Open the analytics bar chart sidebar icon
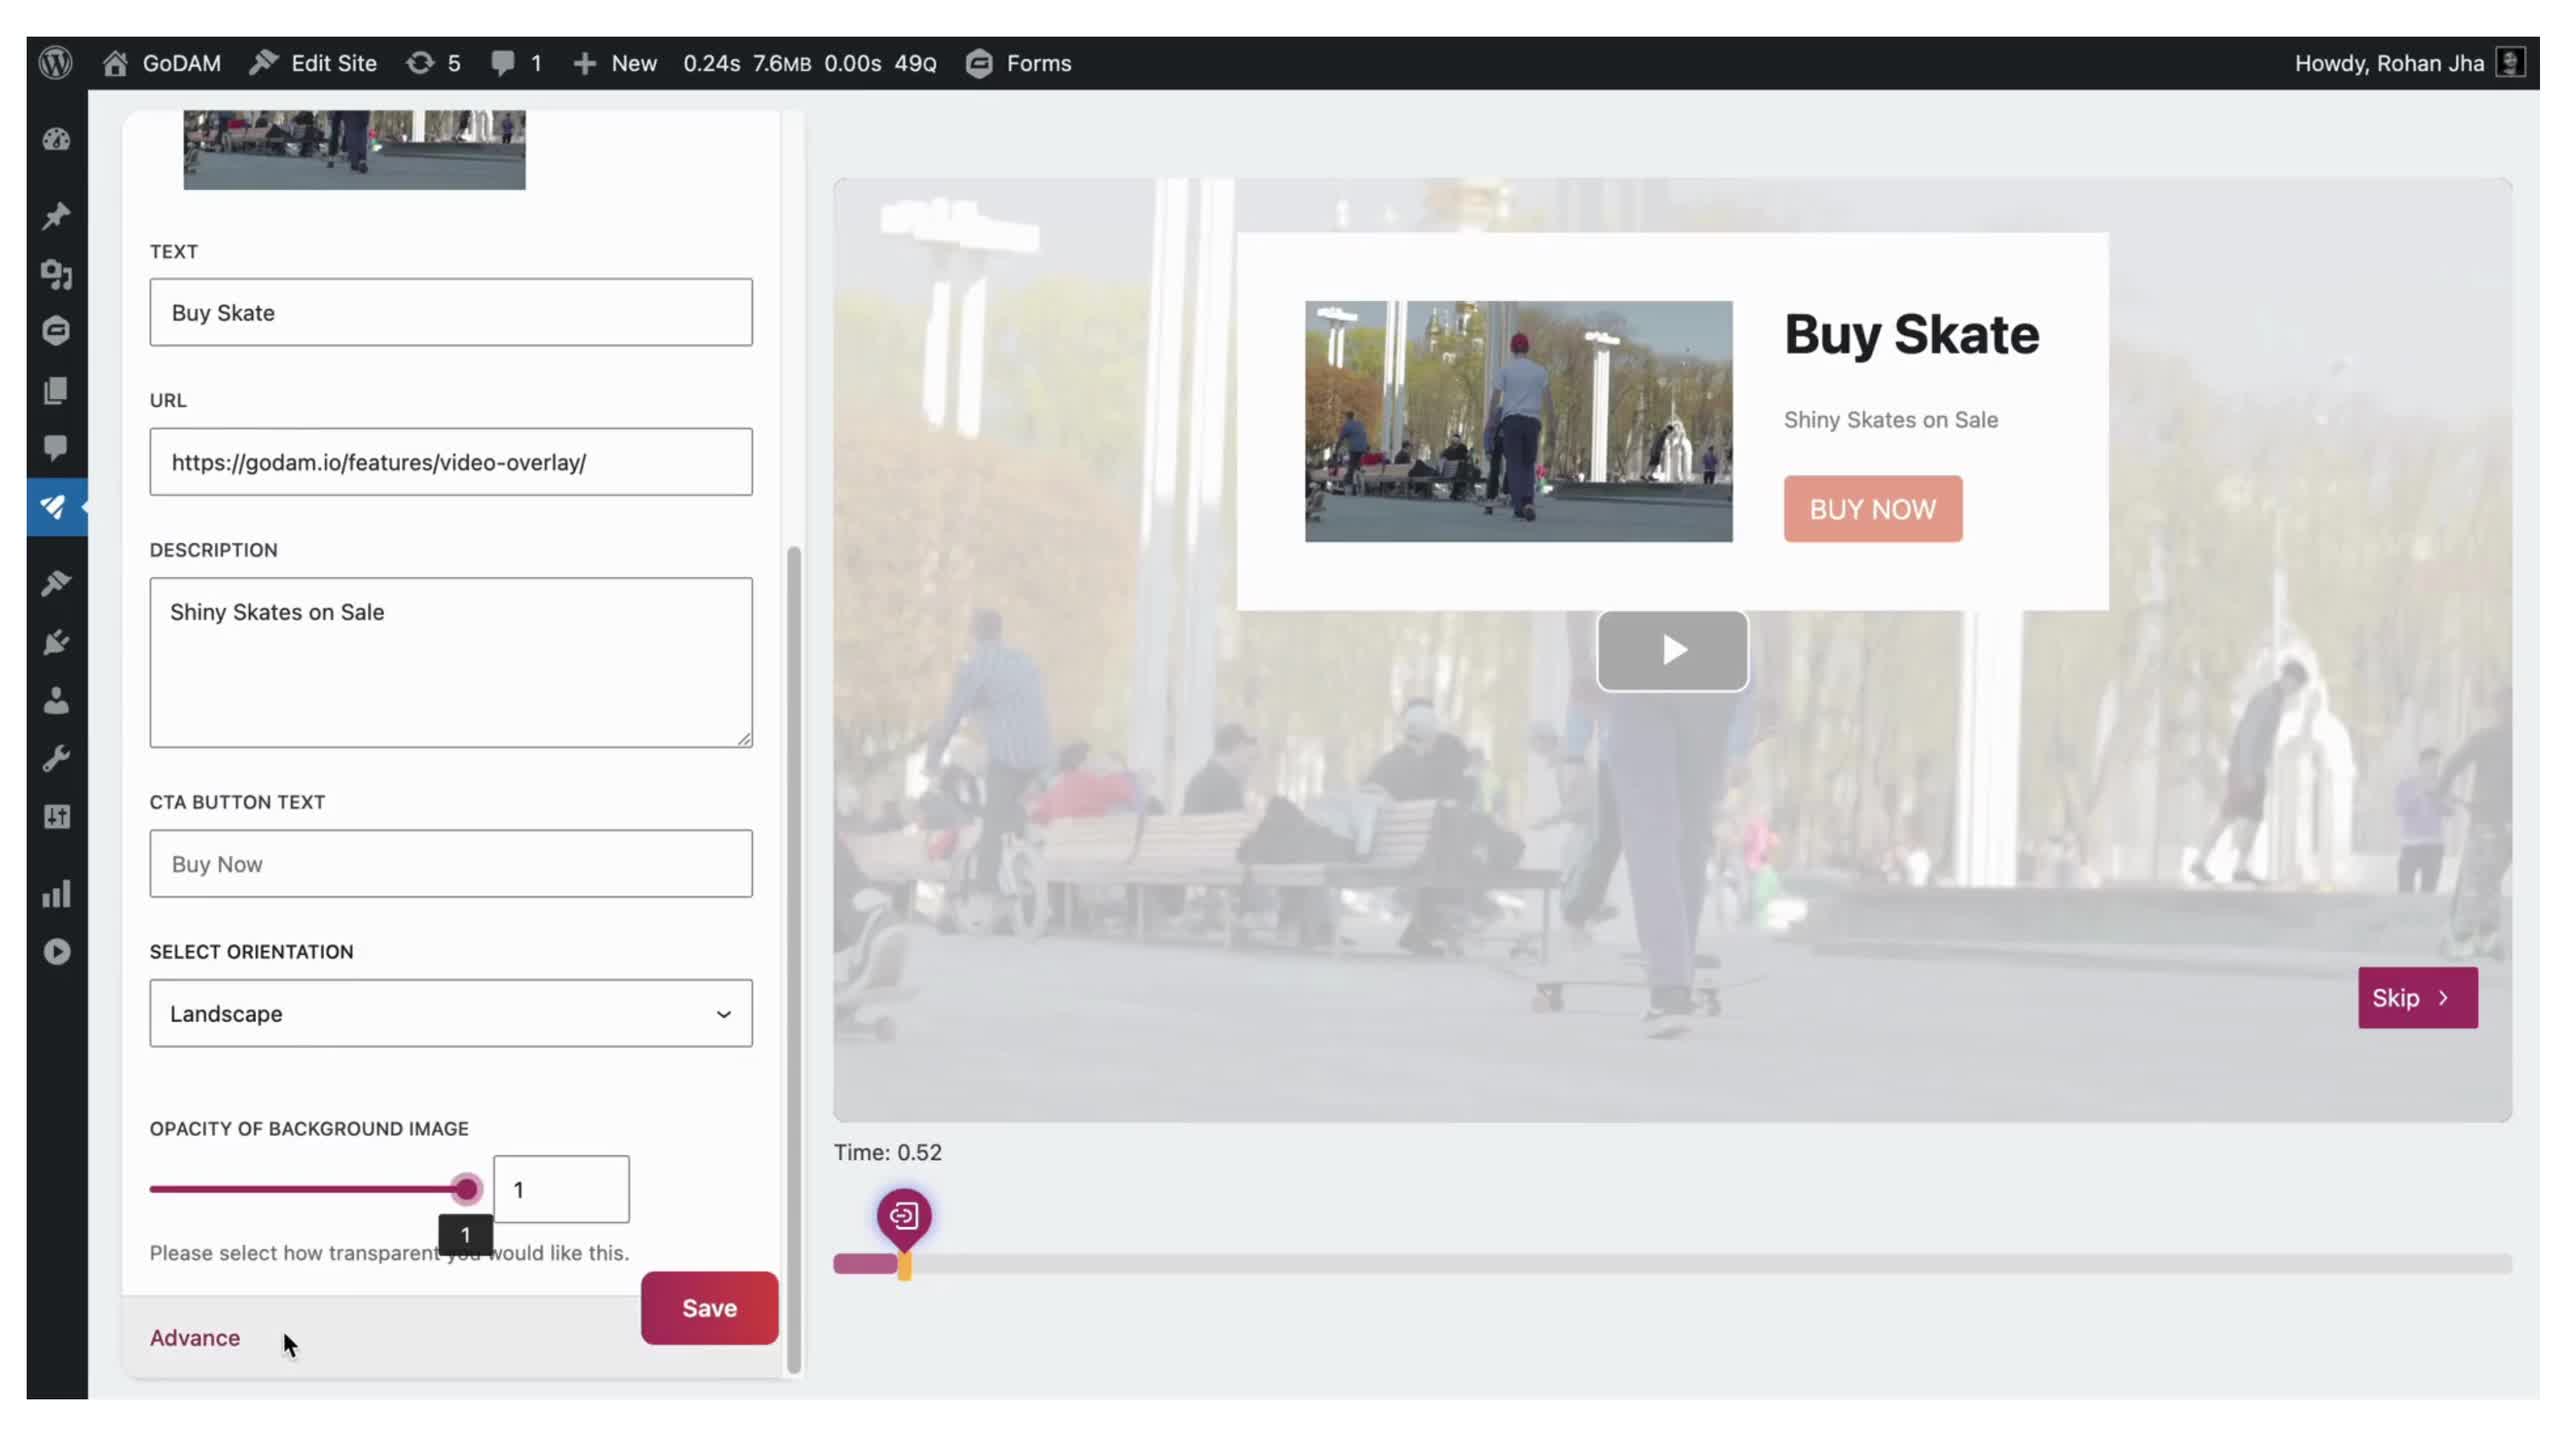Viewport: 2560px width, 1440px height. [x=56, y=893]
